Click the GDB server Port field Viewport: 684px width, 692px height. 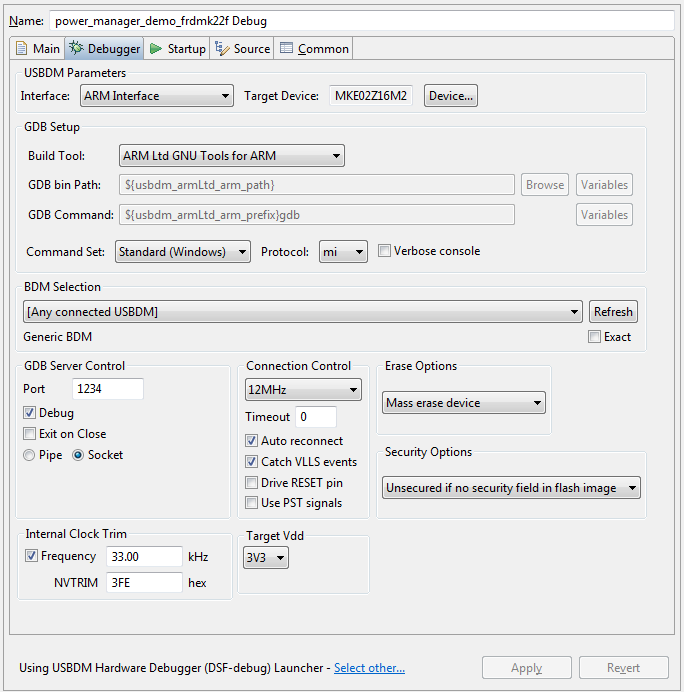click(x=108, y=389)
